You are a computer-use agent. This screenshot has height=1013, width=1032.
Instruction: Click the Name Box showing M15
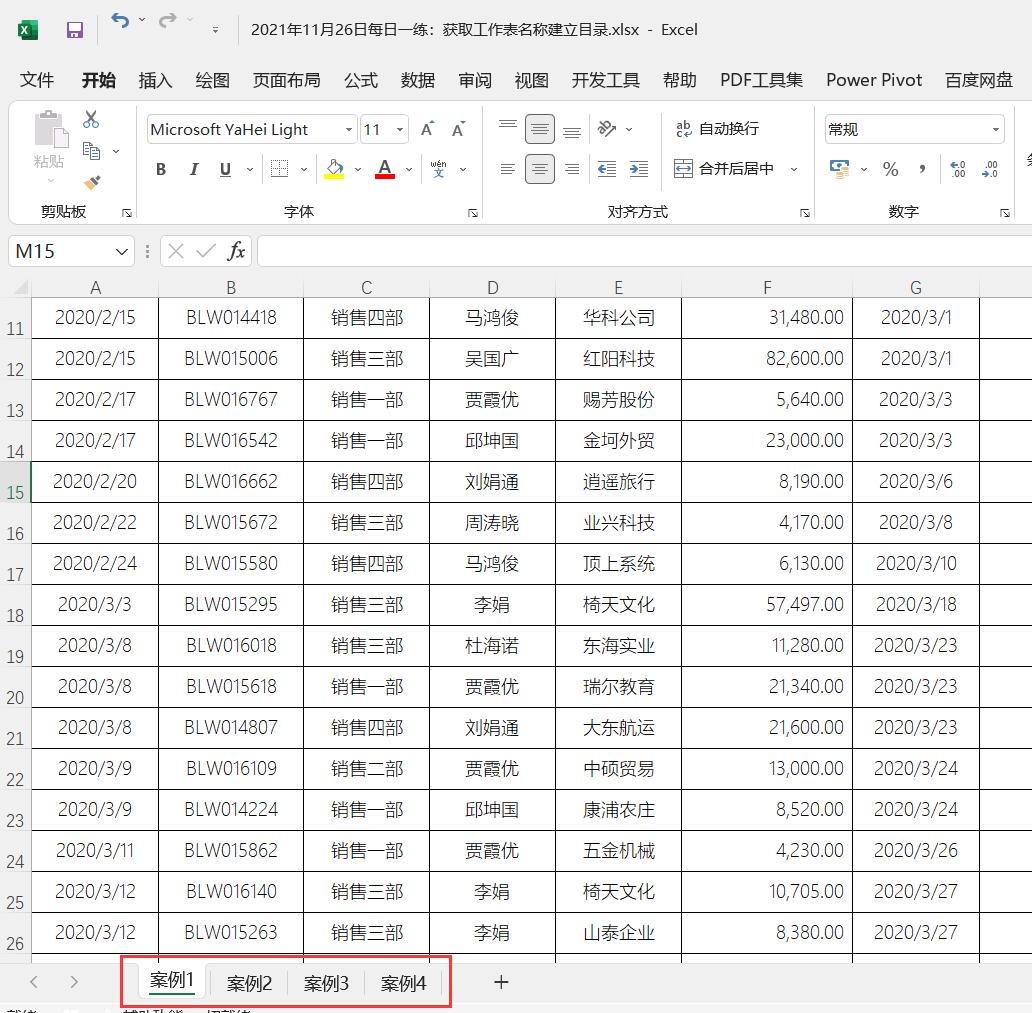coord(71,251)
